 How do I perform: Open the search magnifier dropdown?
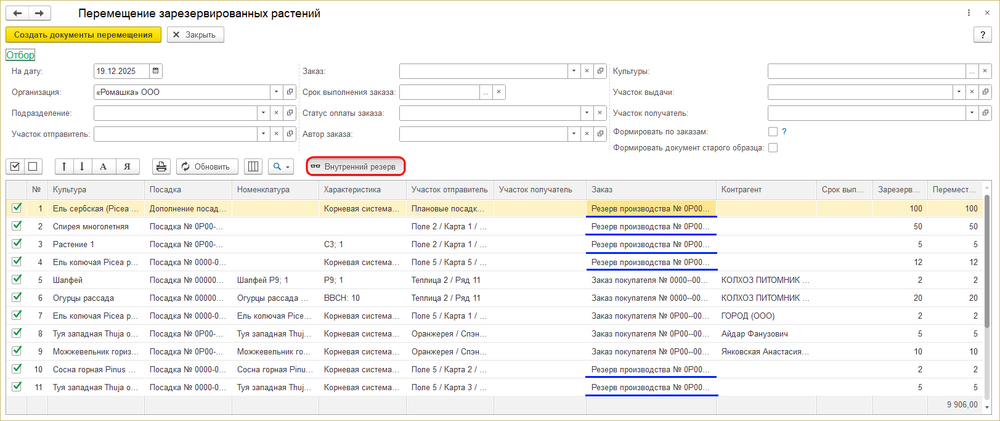[281, 166]
